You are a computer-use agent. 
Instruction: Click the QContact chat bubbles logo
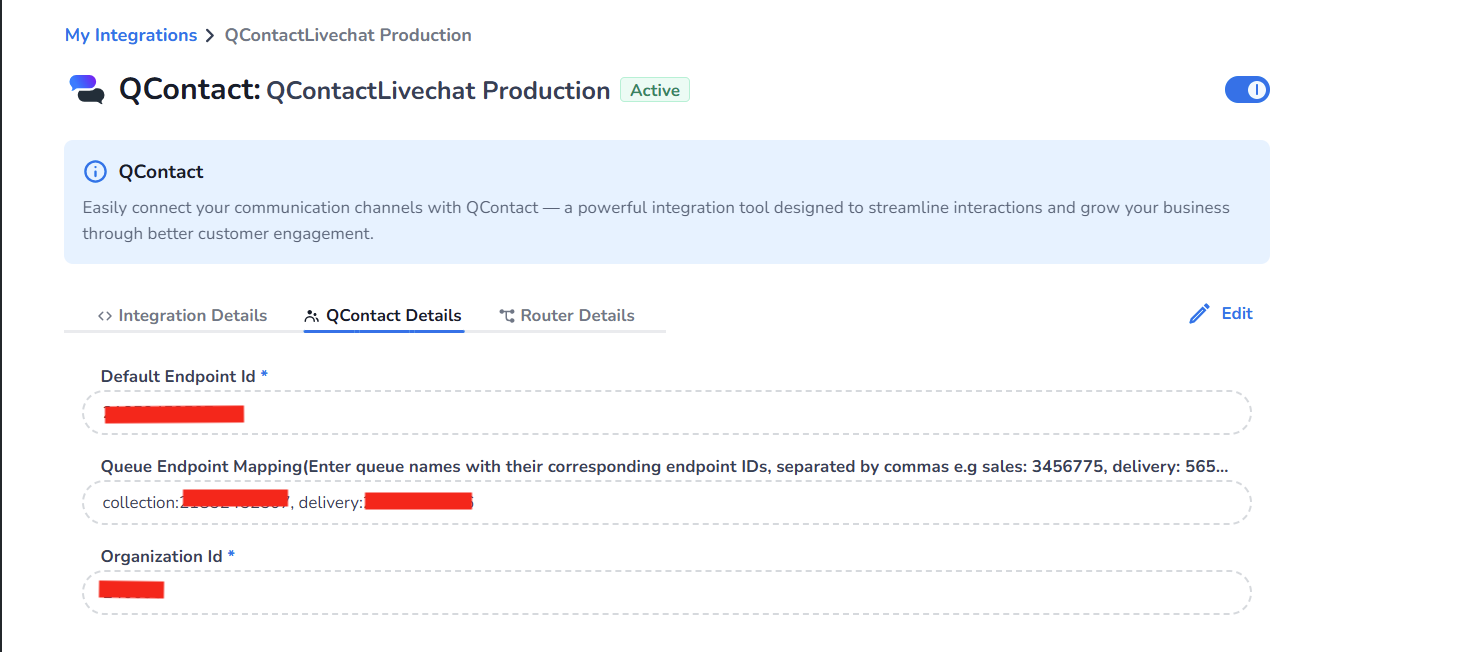87,90
